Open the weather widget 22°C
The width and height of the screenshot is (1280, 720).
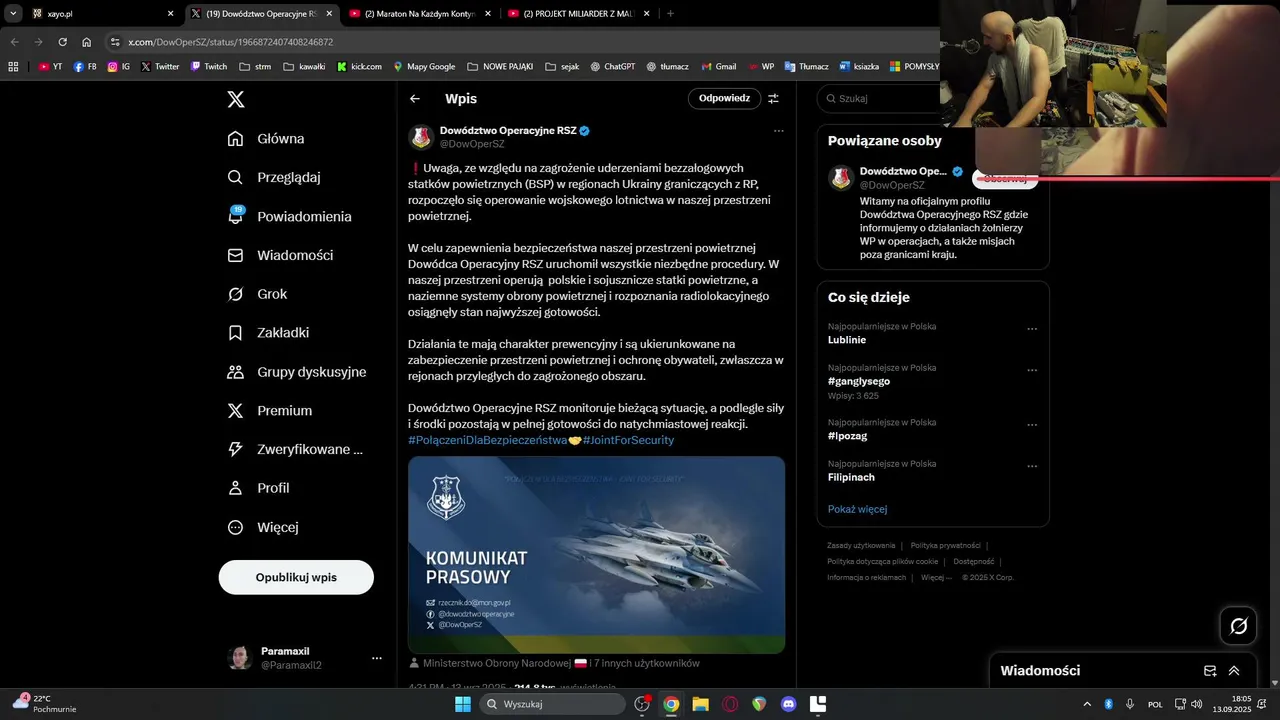click(45, 704)
